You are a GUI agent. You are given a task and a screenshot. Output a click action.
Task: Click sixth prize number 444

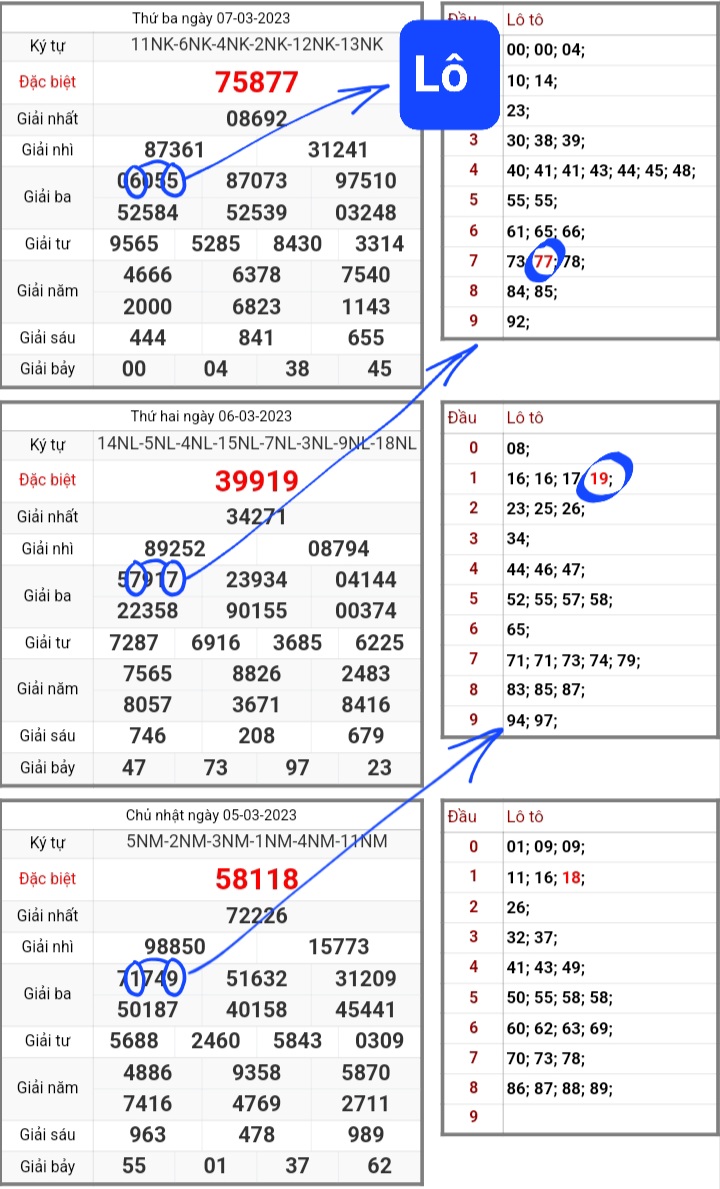[148, 337]
